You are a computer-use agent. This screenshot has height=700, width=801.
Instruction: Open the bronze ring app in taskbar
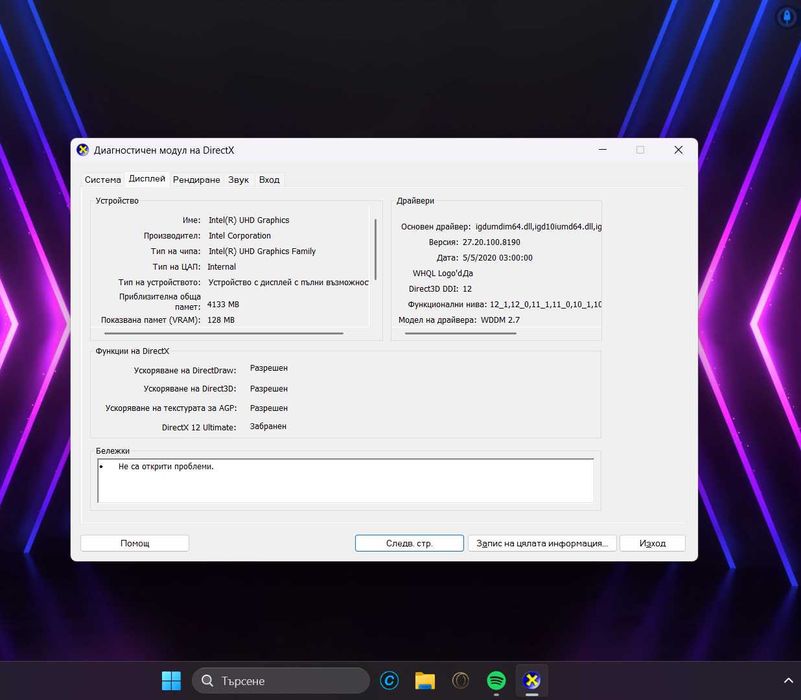(460, 681)
